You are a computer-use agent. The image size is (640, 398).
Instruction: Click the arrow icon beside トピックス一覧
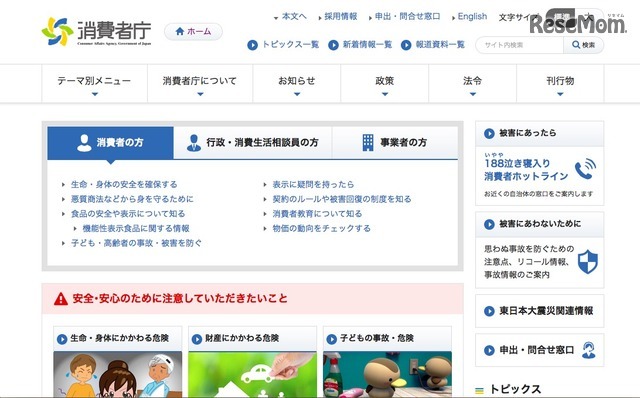coord(252,45)
